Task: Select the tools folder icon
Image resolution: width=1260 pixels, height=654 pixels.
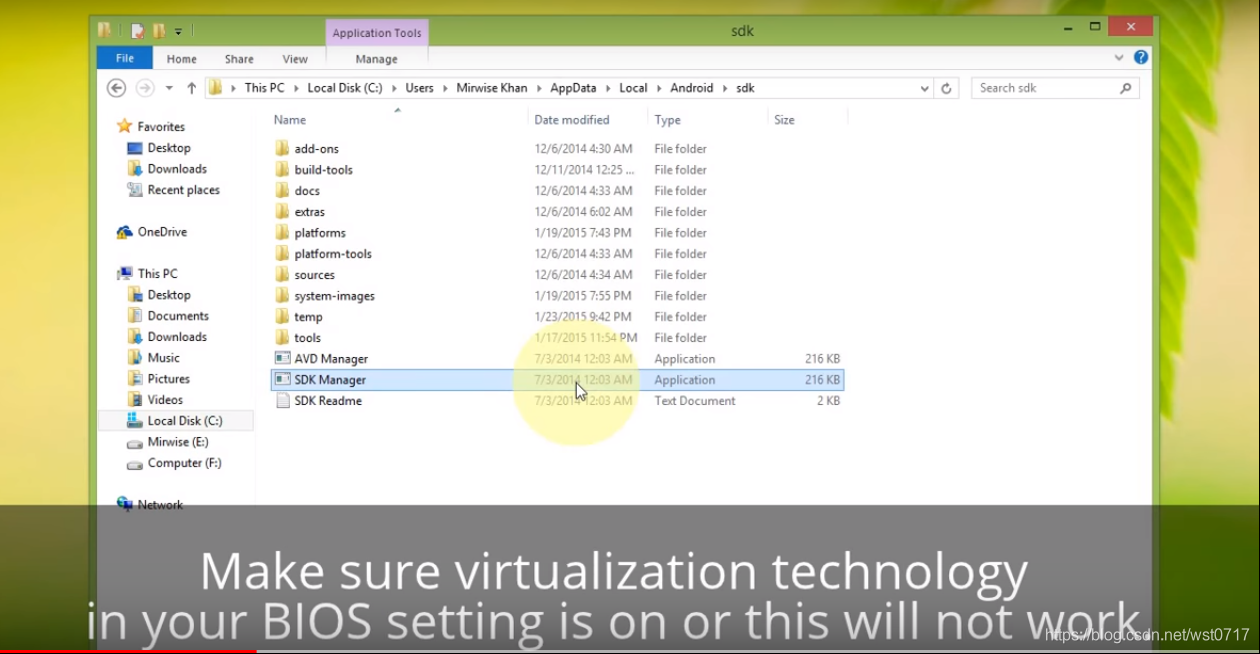Action: pyautogui.click(x=282, y=338)
